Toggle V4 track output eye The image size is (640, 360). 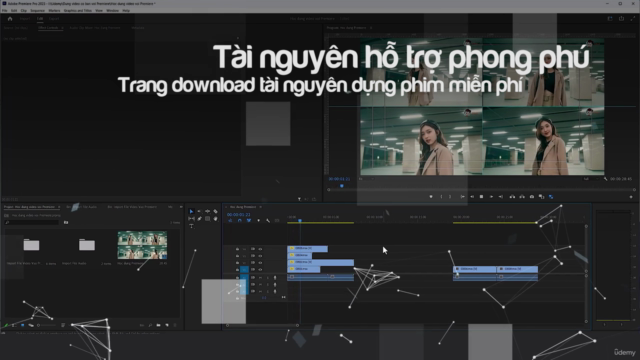(x=260, y=249)
